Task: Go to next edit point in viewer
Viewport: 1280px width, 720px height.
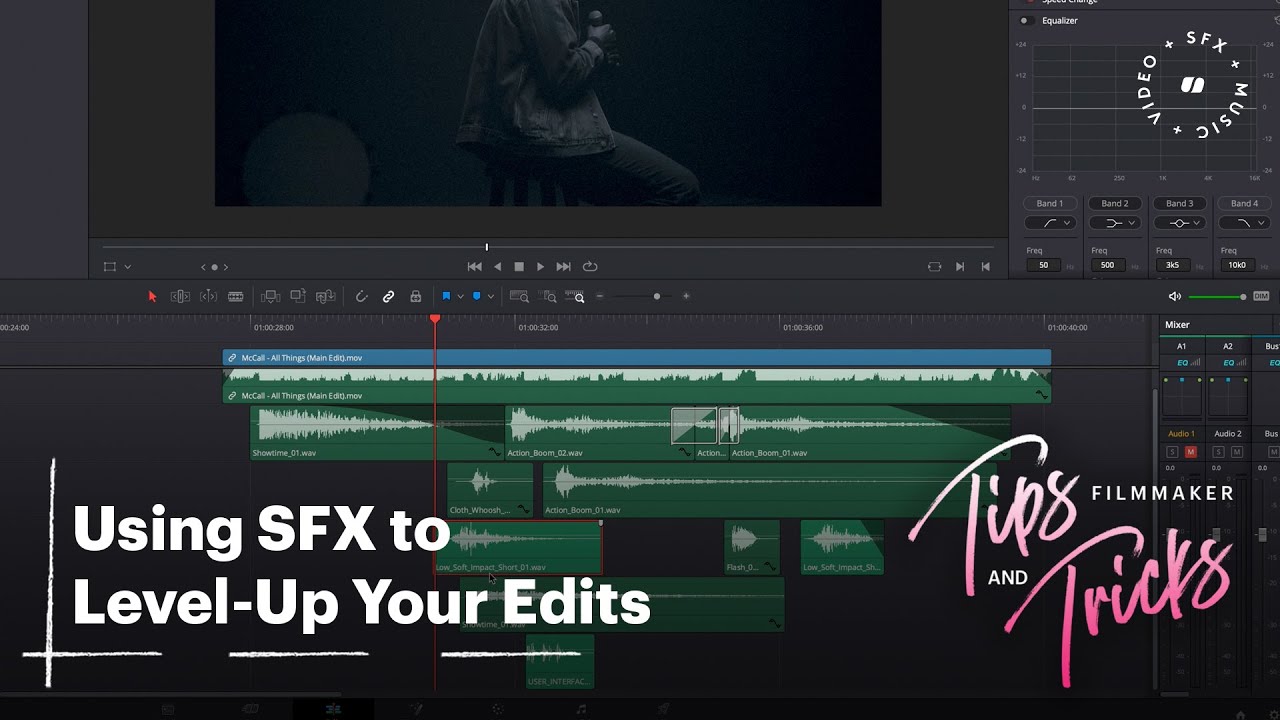Action: point(960,267)
